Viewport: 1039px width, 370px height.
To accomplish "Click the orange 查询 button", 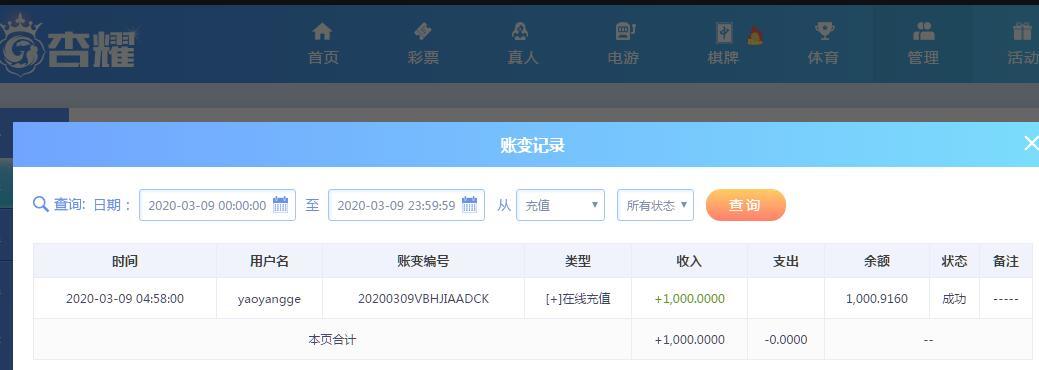I will pyautogui.click(x=745, y=205).
